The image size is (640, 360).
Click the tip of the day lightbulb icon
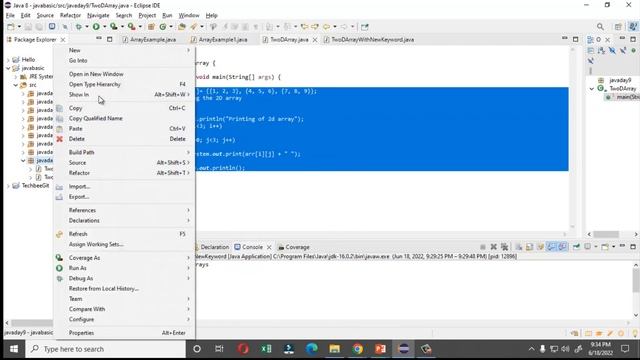click(635, 333)
